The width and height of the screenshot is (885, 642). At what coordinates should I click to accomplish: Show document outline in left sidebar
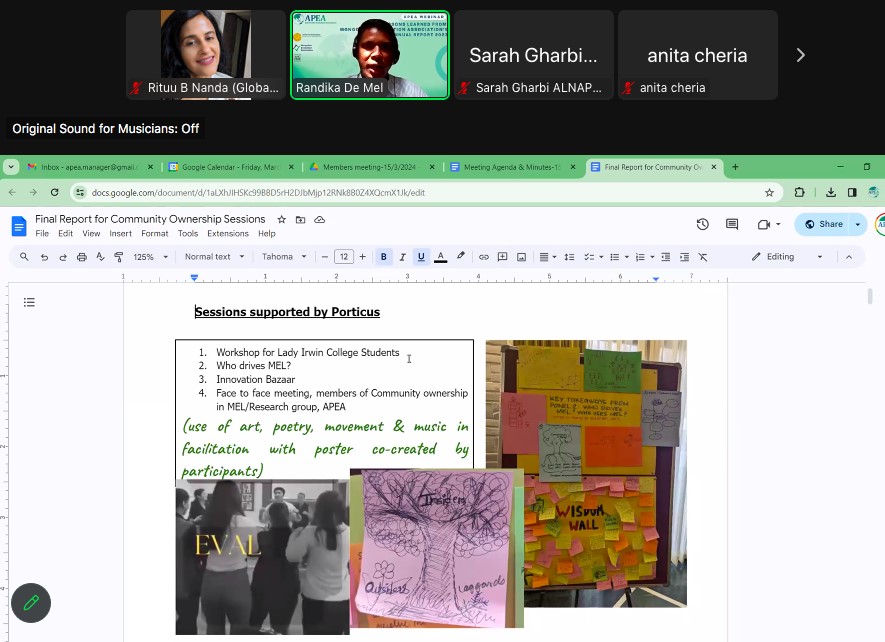coord(29,302)
